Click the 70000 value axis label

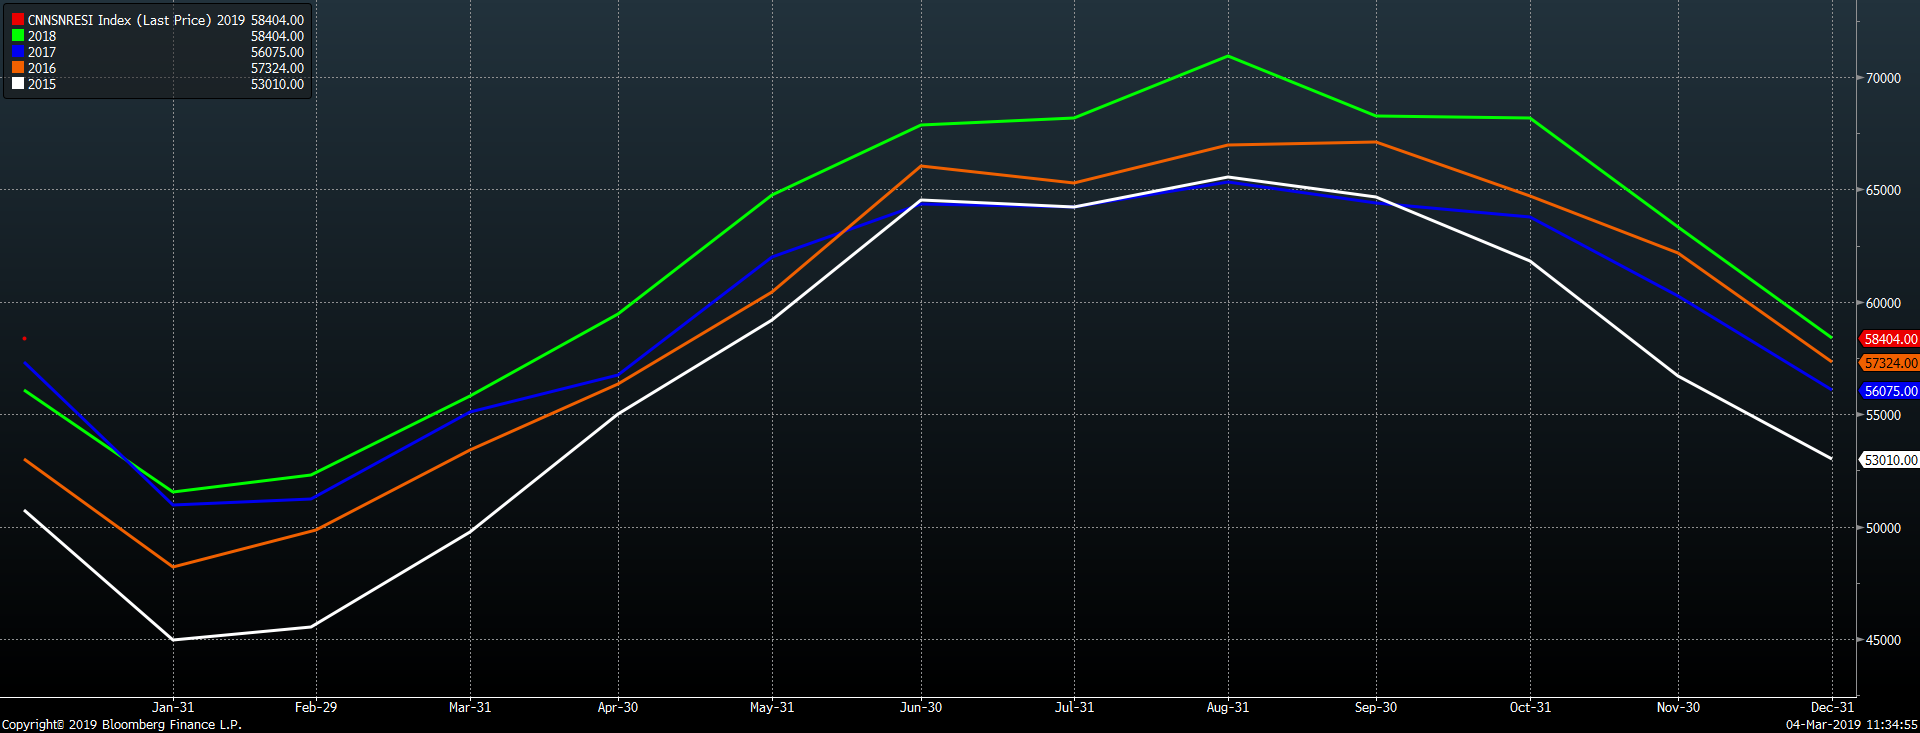1883,78
